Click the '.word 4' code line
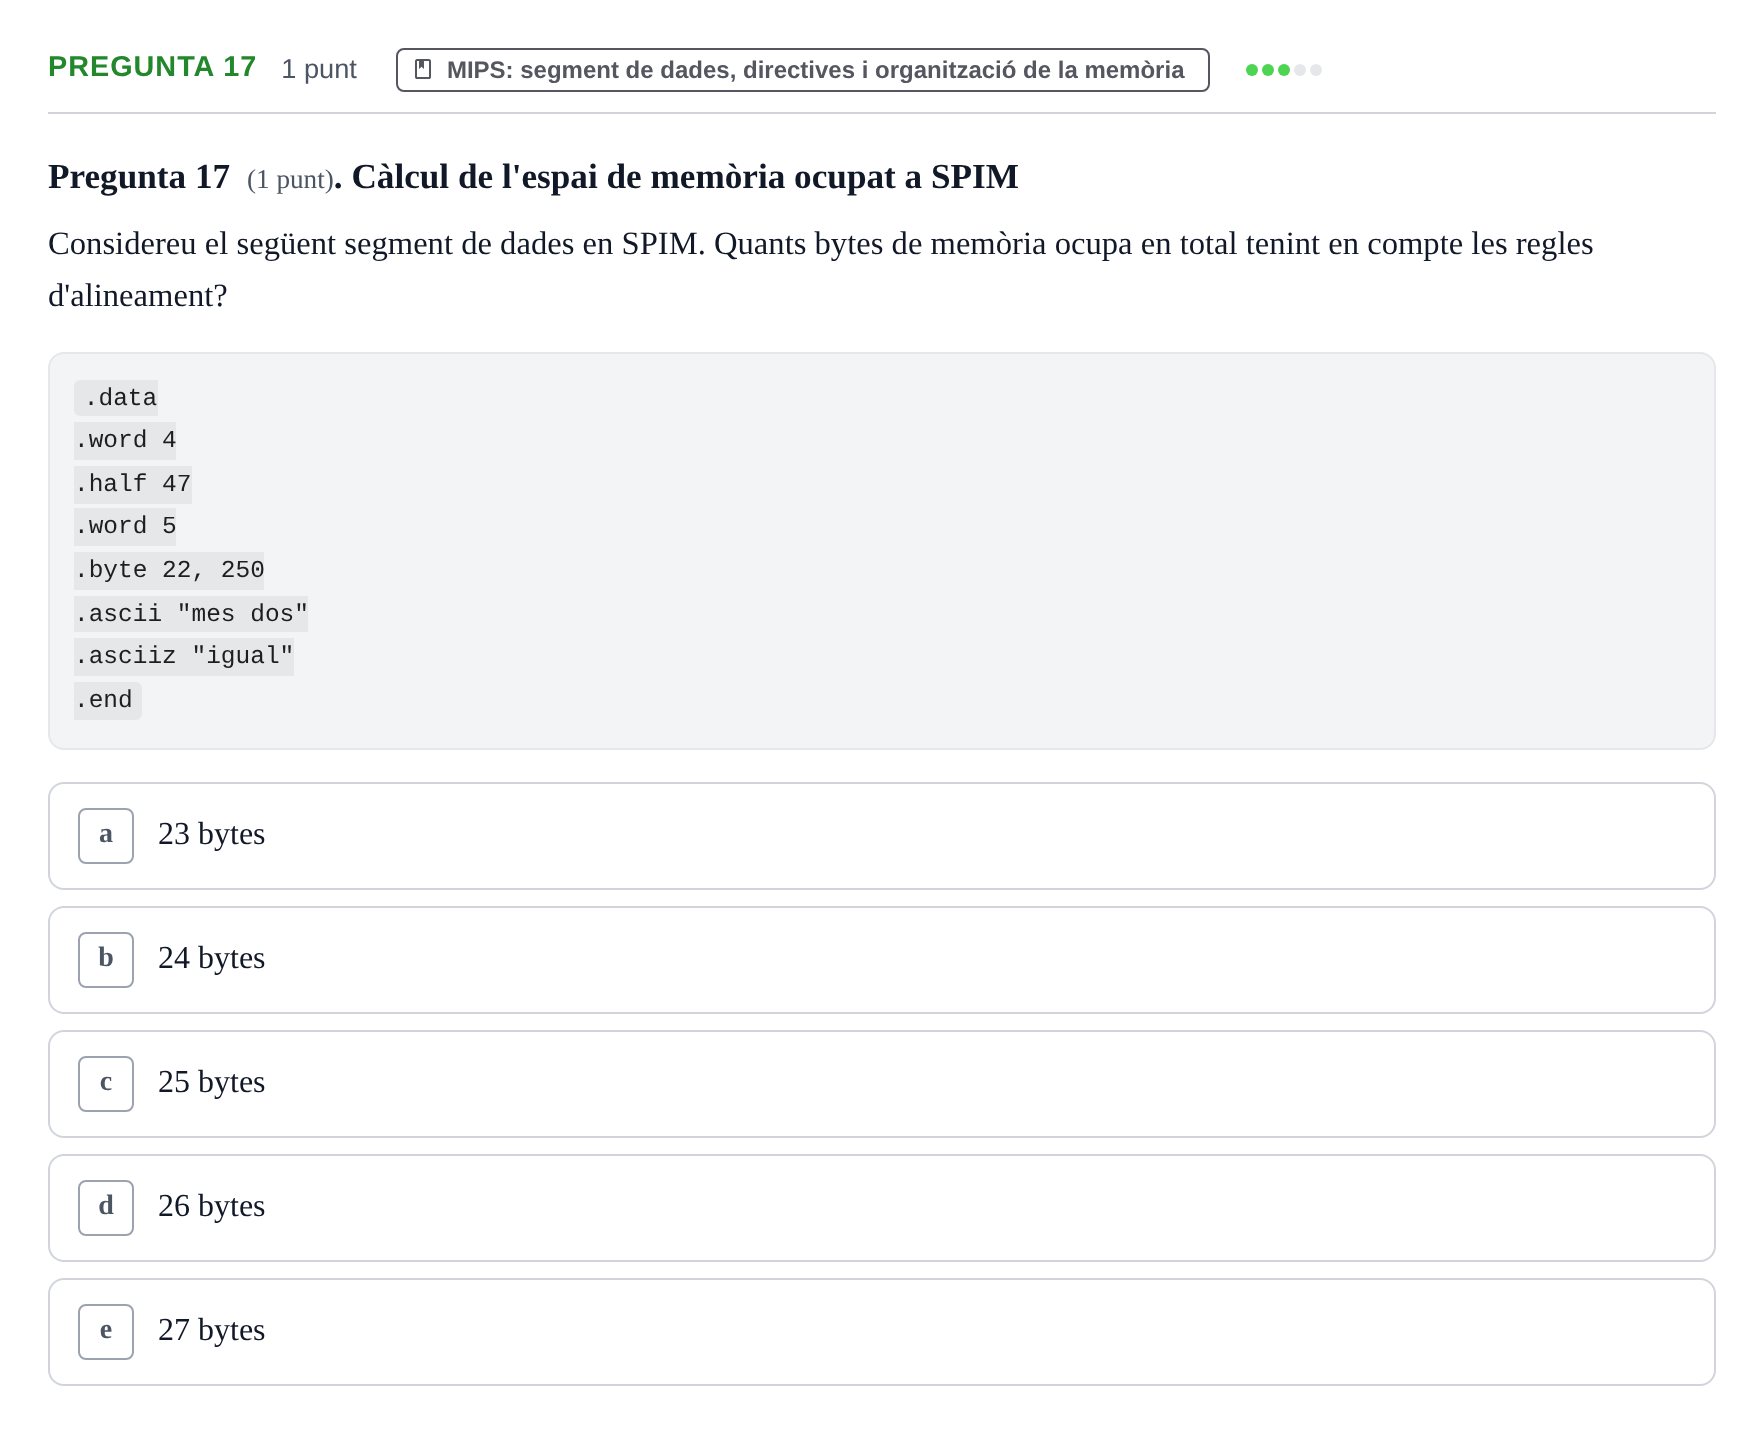1764x1434 pixels. [125, 440]
